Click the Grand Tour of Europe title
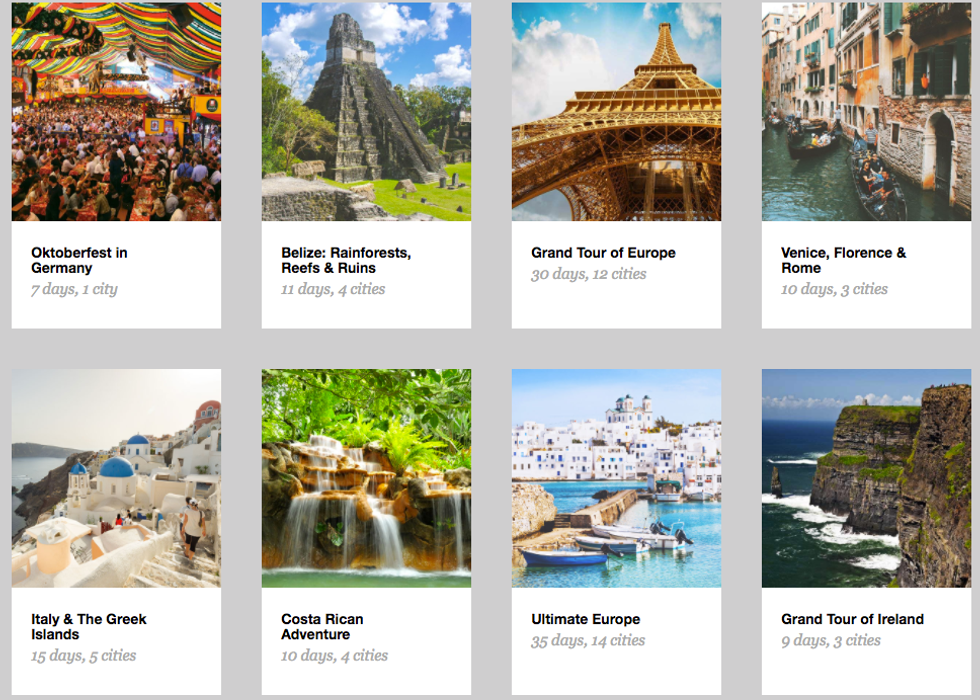 [603, 253]
